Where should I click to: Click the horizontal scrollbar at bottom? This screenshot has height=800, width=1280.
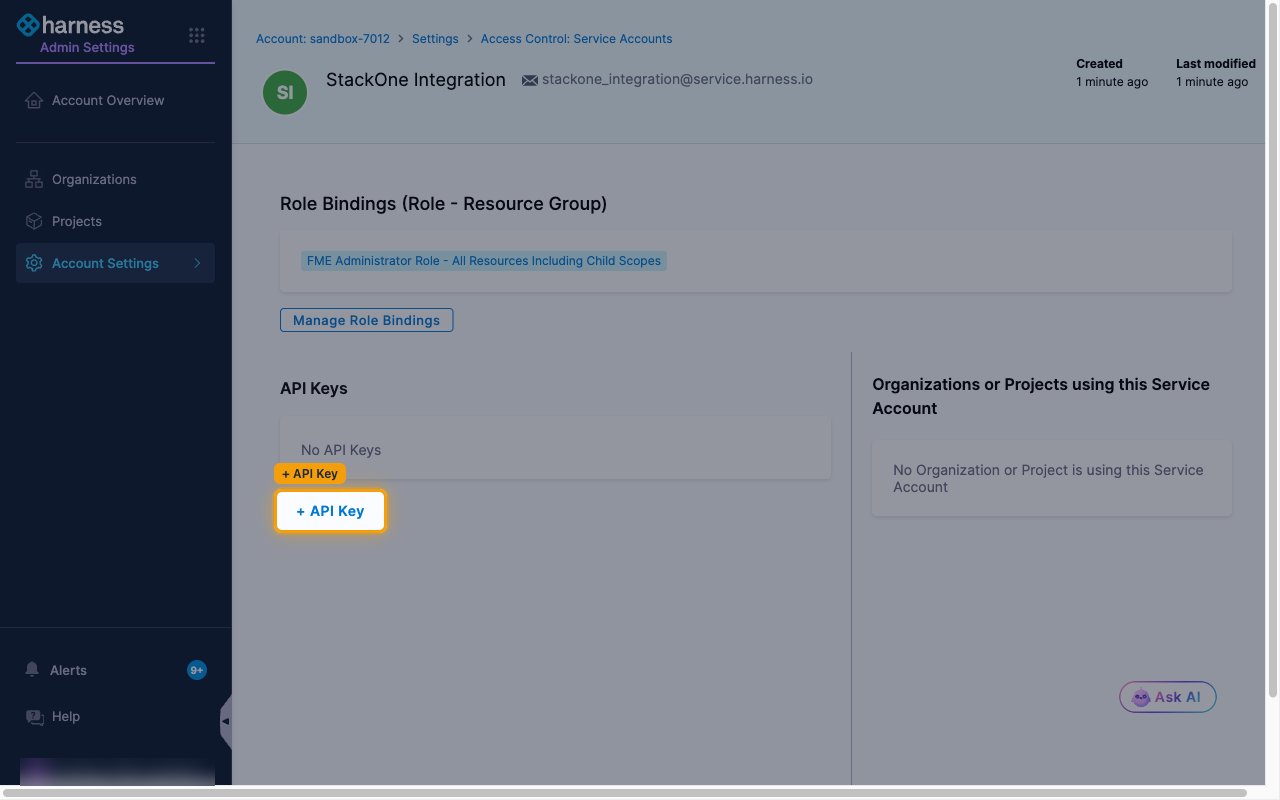(625, 793)
